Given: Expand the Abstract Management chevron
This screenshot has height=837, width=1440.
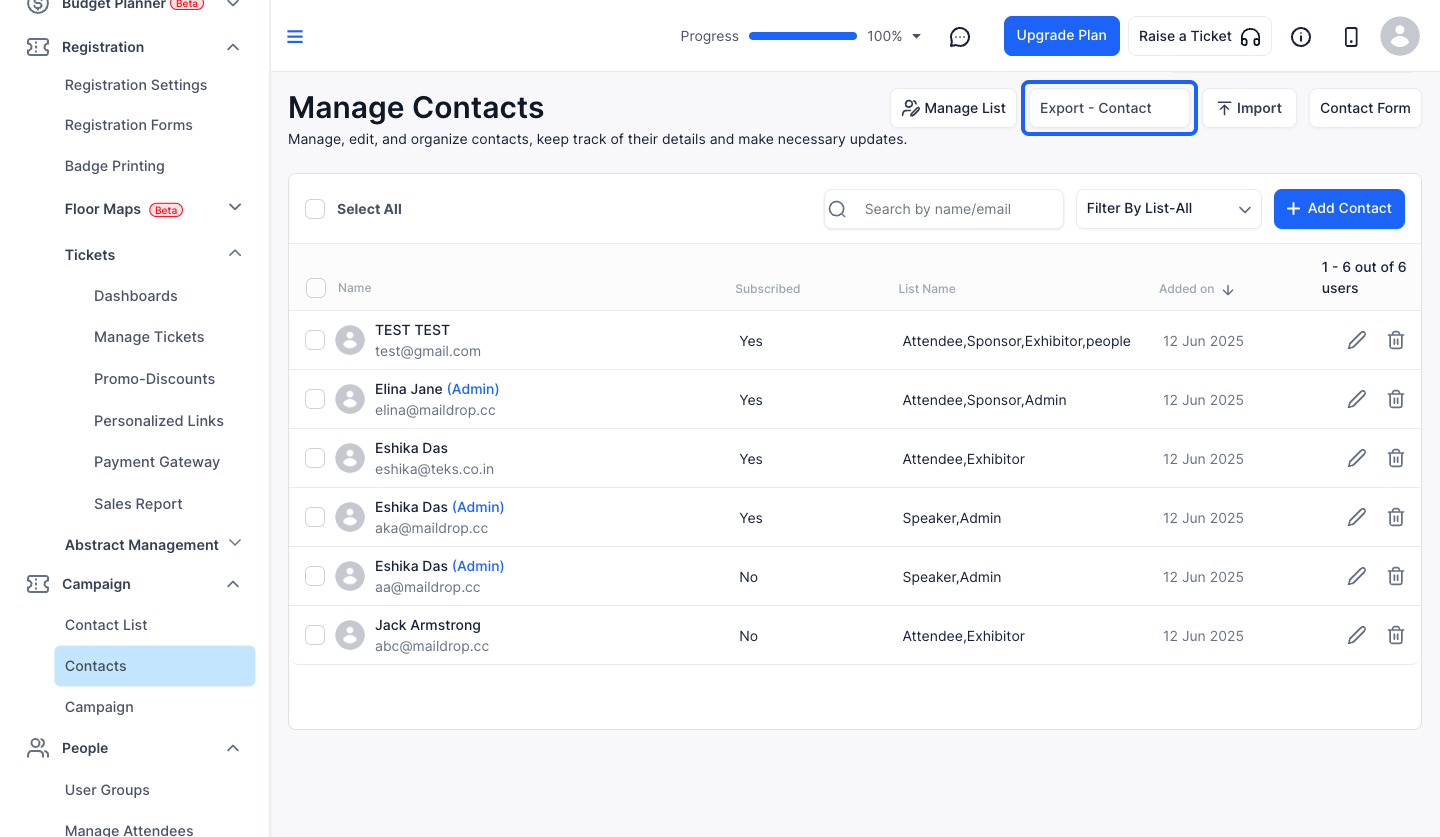Looking at the screenshot, I should pos(235,543).
